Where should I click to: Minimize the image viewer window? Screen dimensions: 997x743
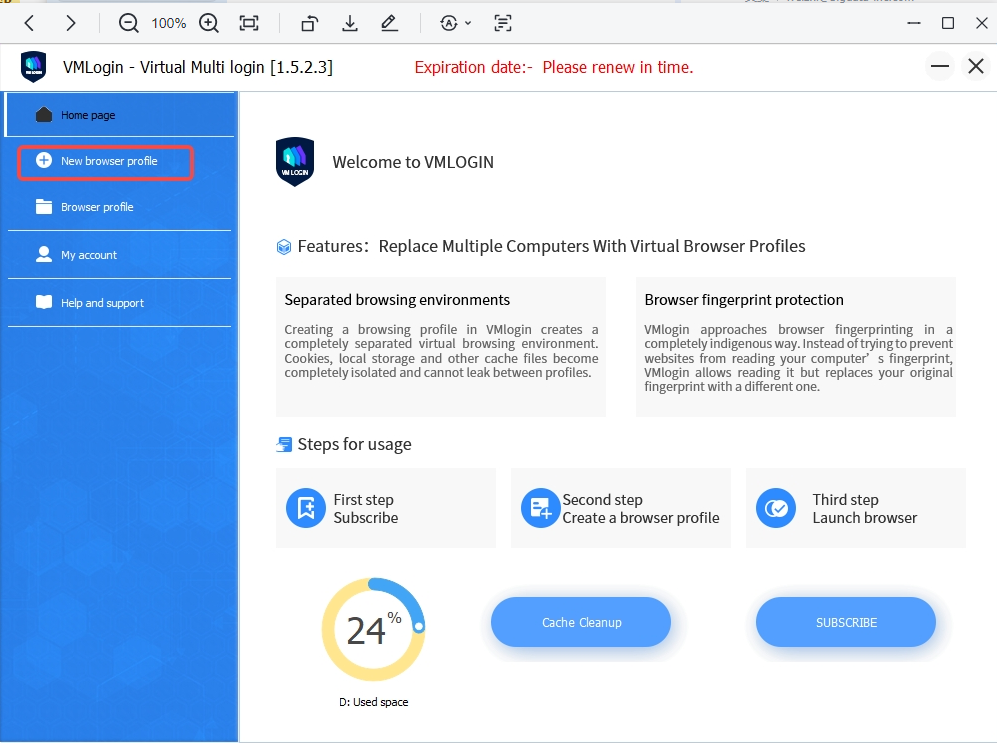[x=914, y=24]
